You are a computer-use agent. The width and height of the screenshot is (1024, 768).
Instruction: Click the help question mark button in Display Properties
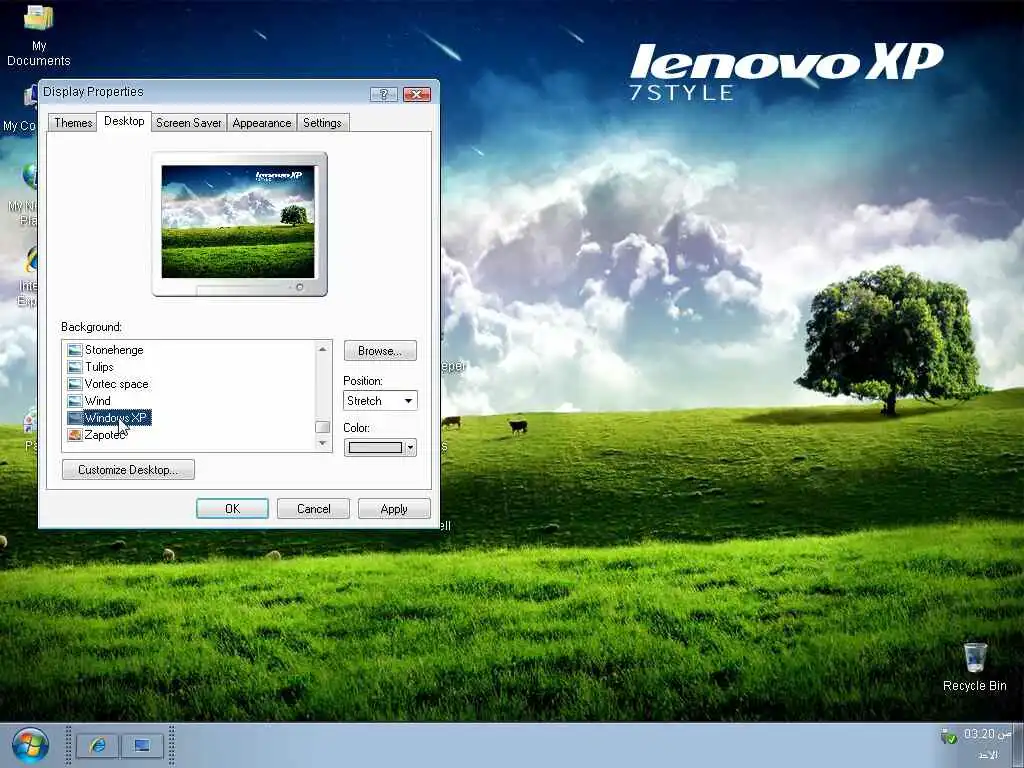coord(383,94)
